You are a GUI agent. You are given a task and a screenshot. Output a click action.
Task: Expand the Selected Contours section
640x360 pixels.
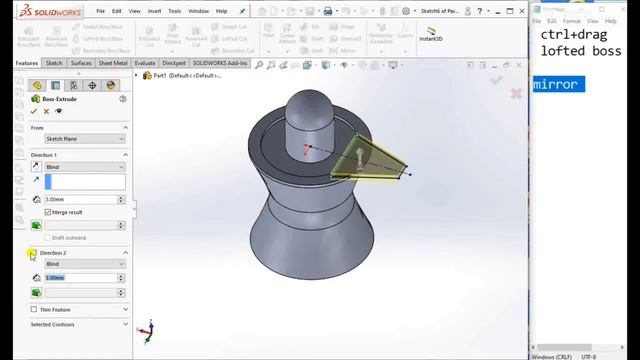click(x=125, y=324)
